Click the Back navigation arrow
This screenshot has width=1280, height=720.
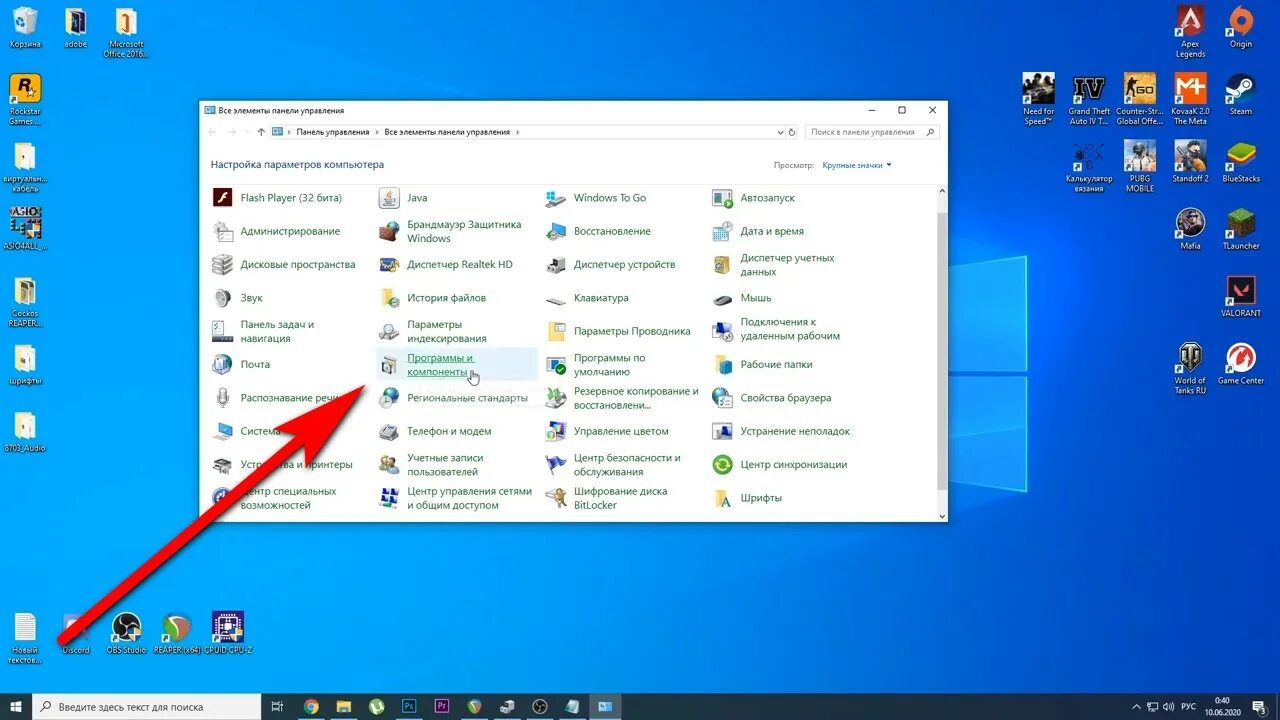[x=213, y=132]
